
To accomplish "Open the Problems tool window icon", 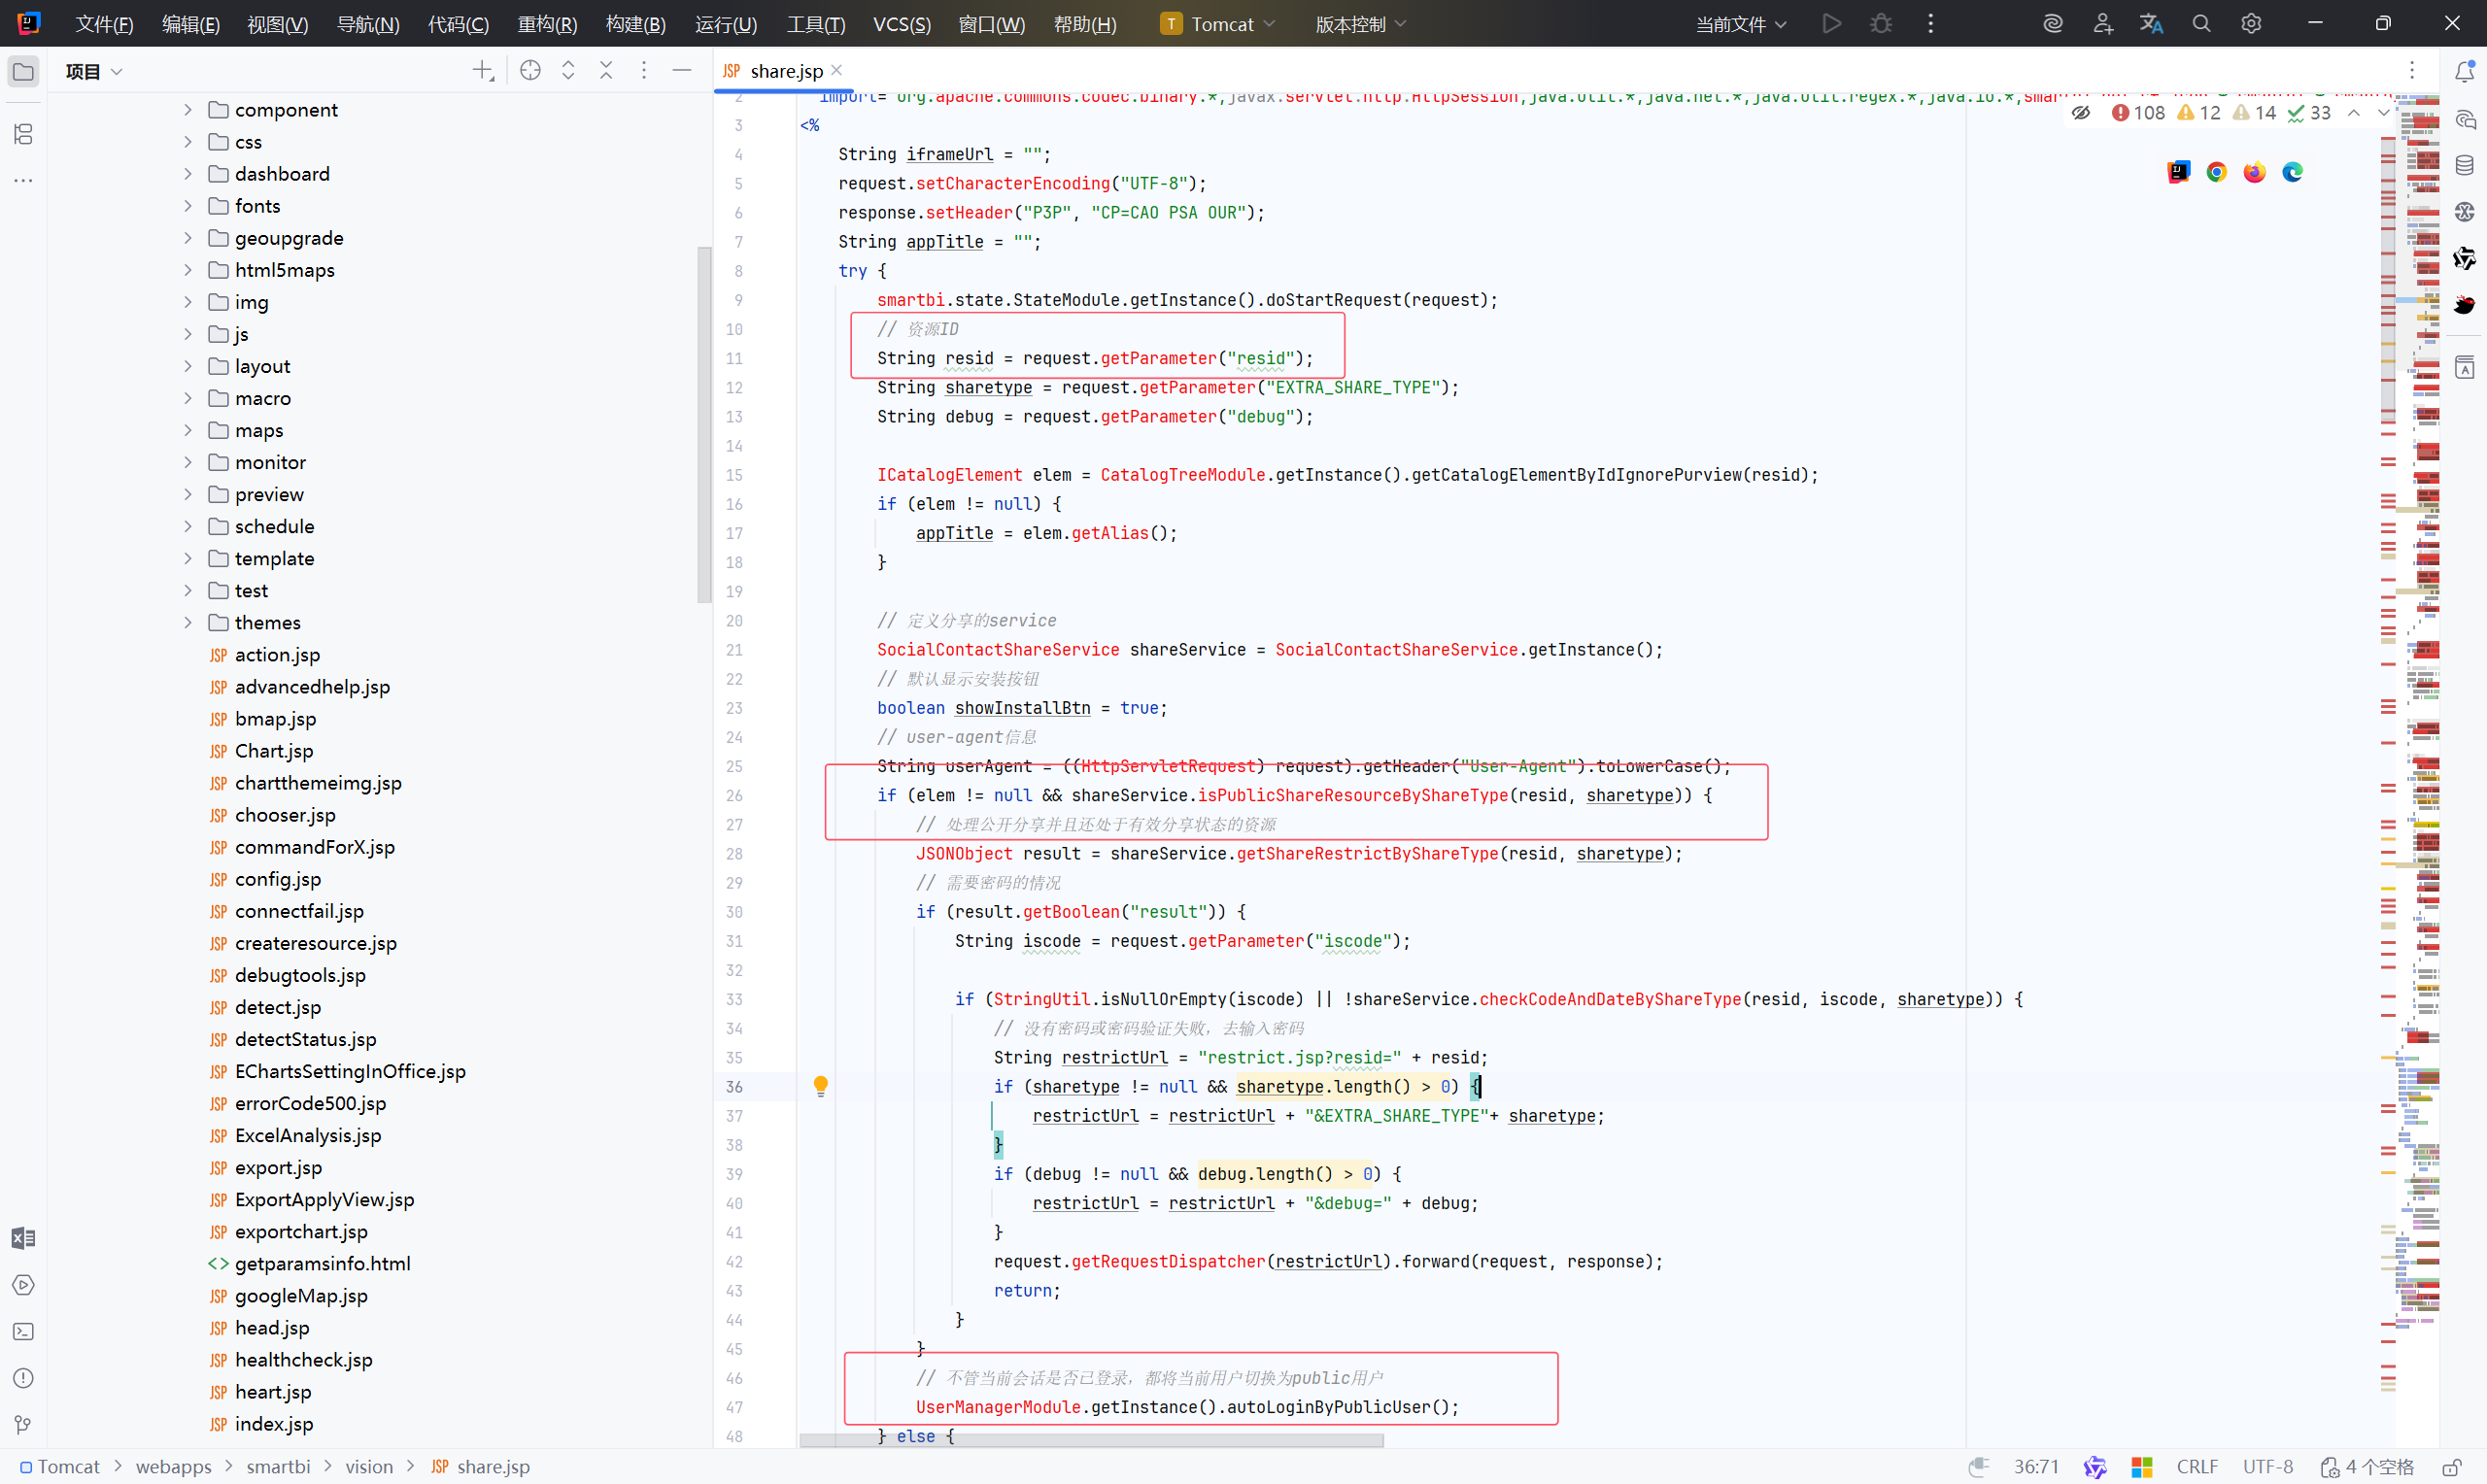I will coord(23,1378).
